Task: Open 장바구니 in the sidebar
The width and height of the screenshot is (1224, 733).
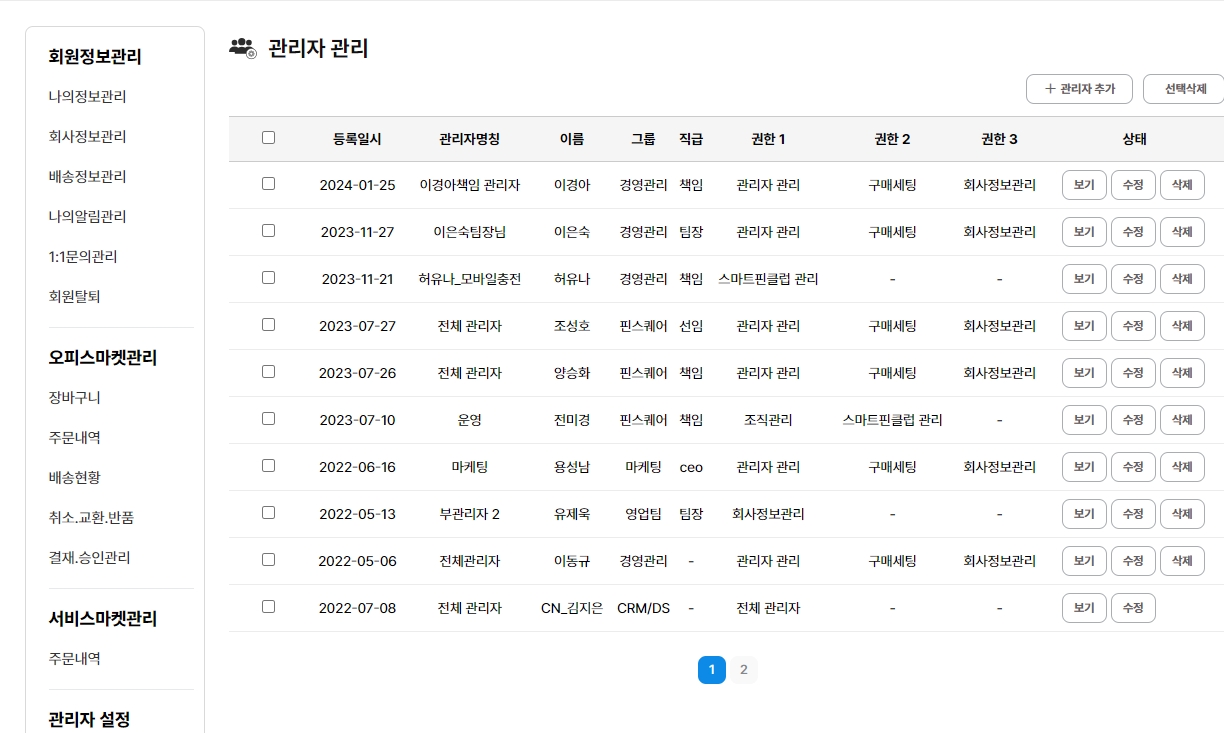Action: click(74, 398)
